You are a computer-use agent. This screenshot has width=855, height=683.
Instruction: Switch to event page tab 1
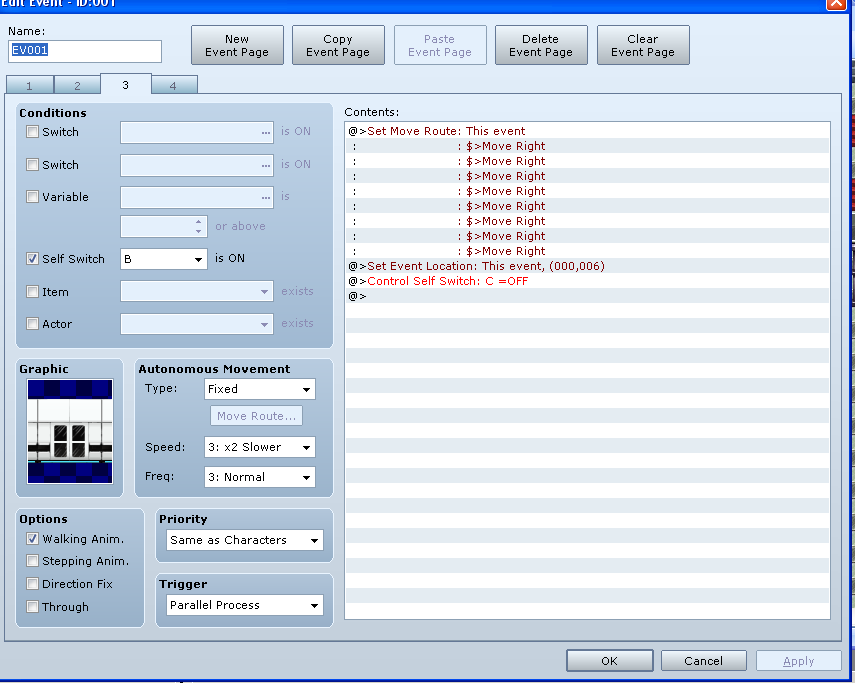coord(29,86)
